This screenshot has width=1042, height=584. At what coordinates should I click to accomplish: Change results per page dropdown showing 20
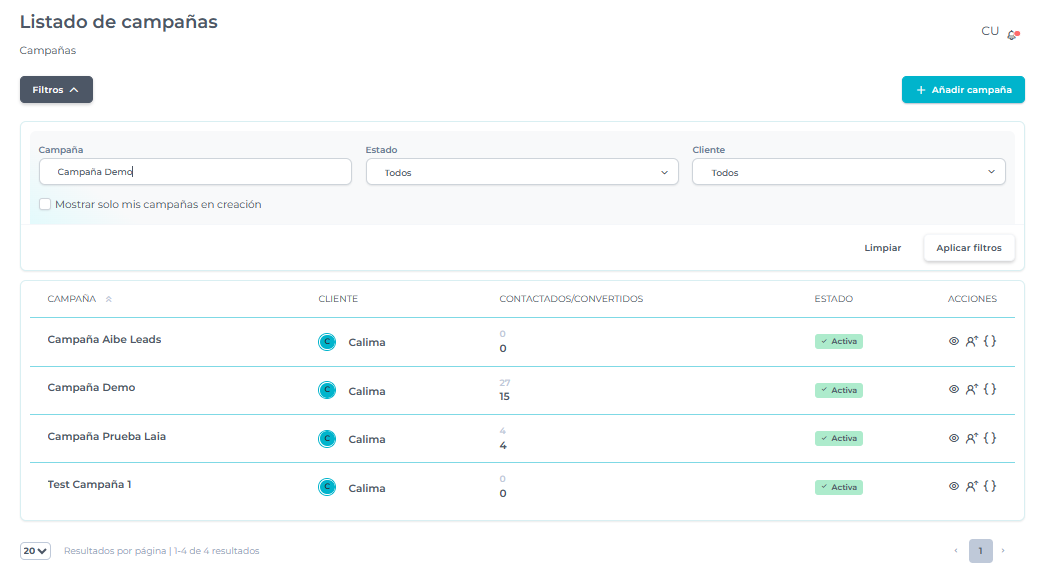tap(35, 551)
